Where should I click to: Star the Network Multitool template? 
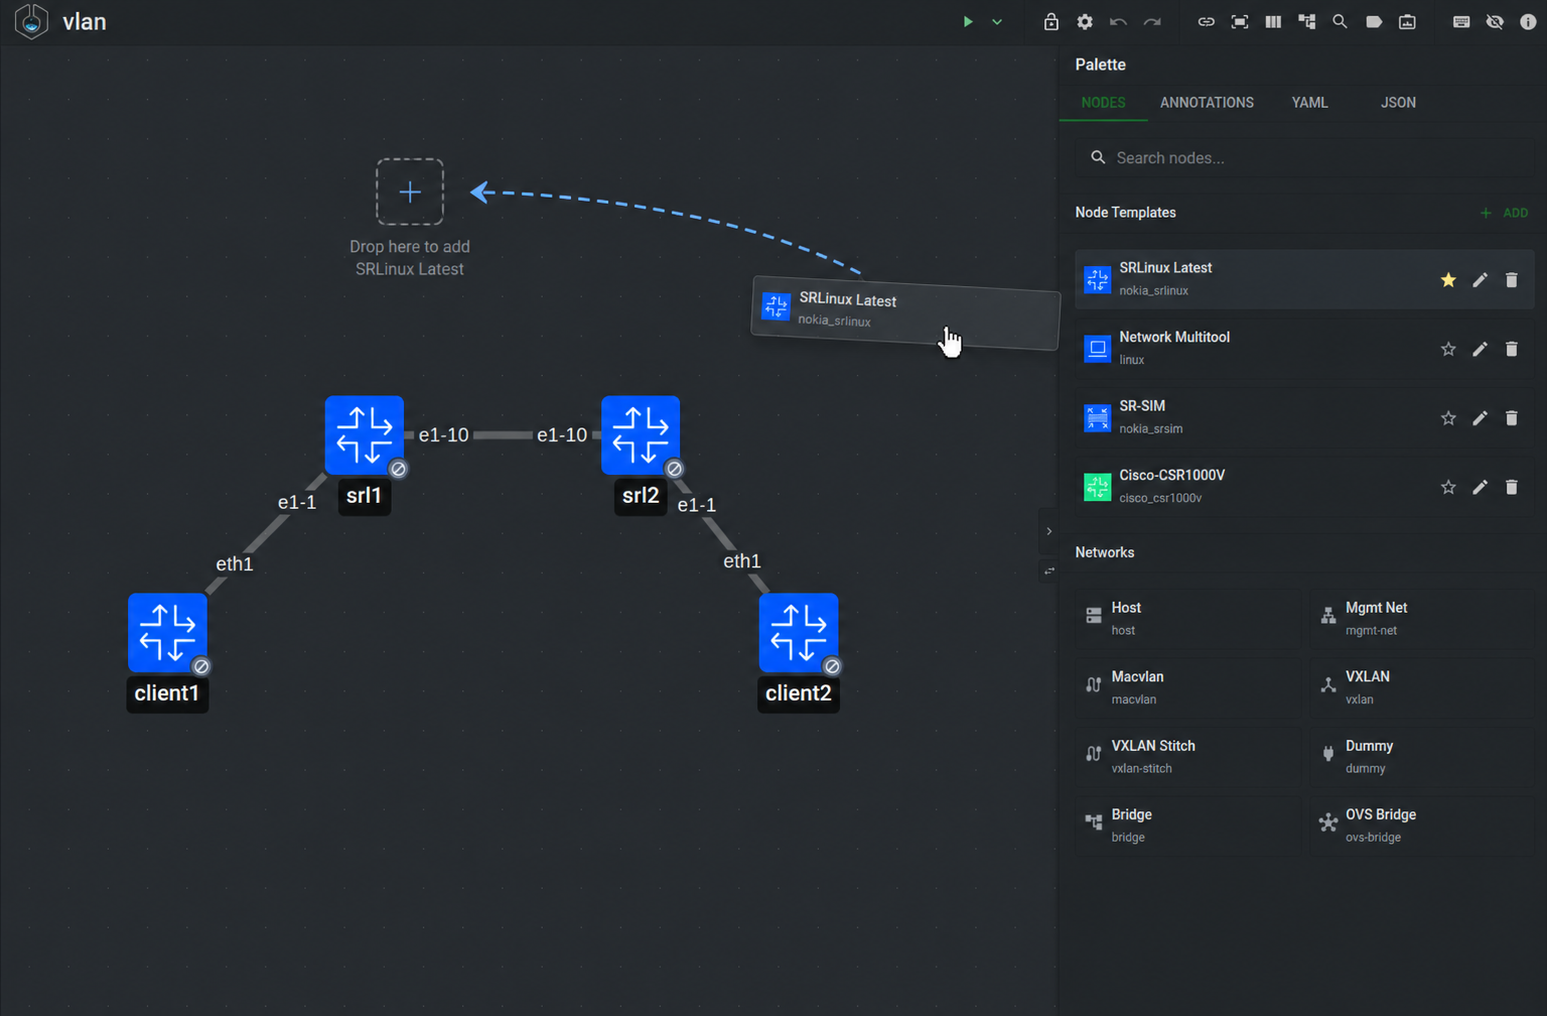click(x=1448, y=349)
